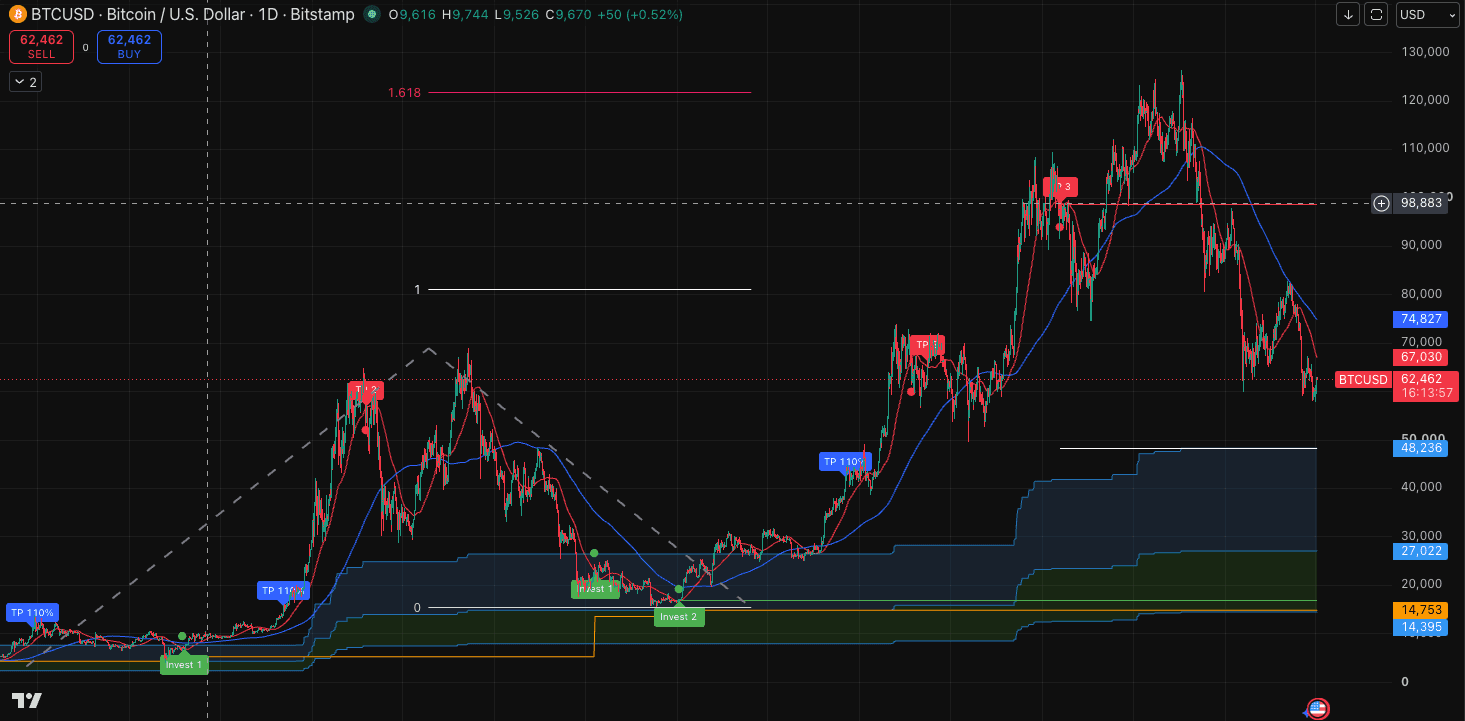Click the red 62,462 SELL button
The height and width of the screenshot is (721, 1465).
[x=41, y=46]
